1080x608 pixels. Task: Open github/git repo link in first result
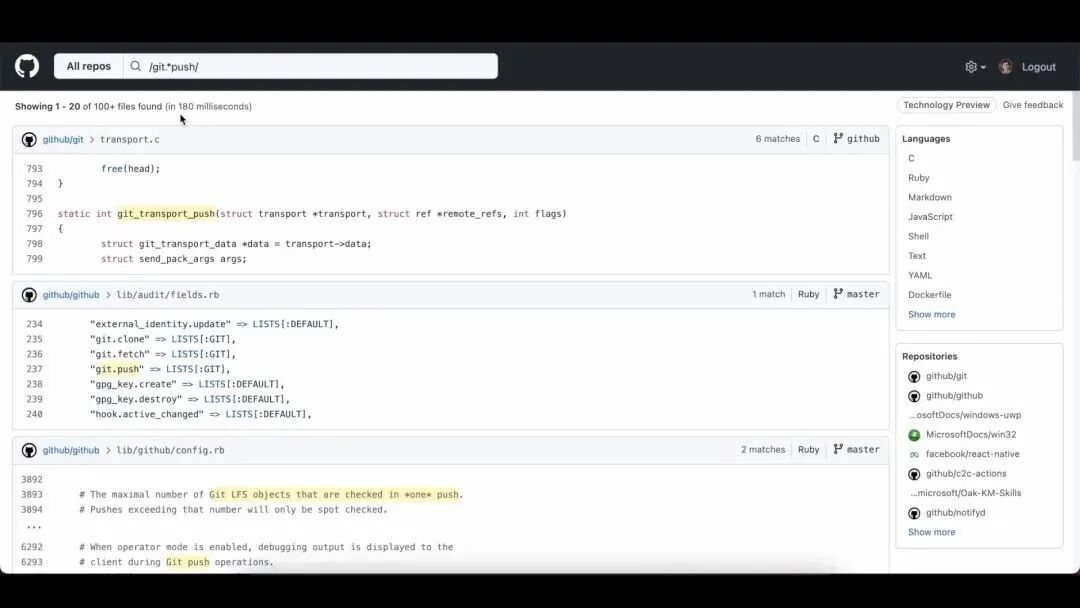63,139
